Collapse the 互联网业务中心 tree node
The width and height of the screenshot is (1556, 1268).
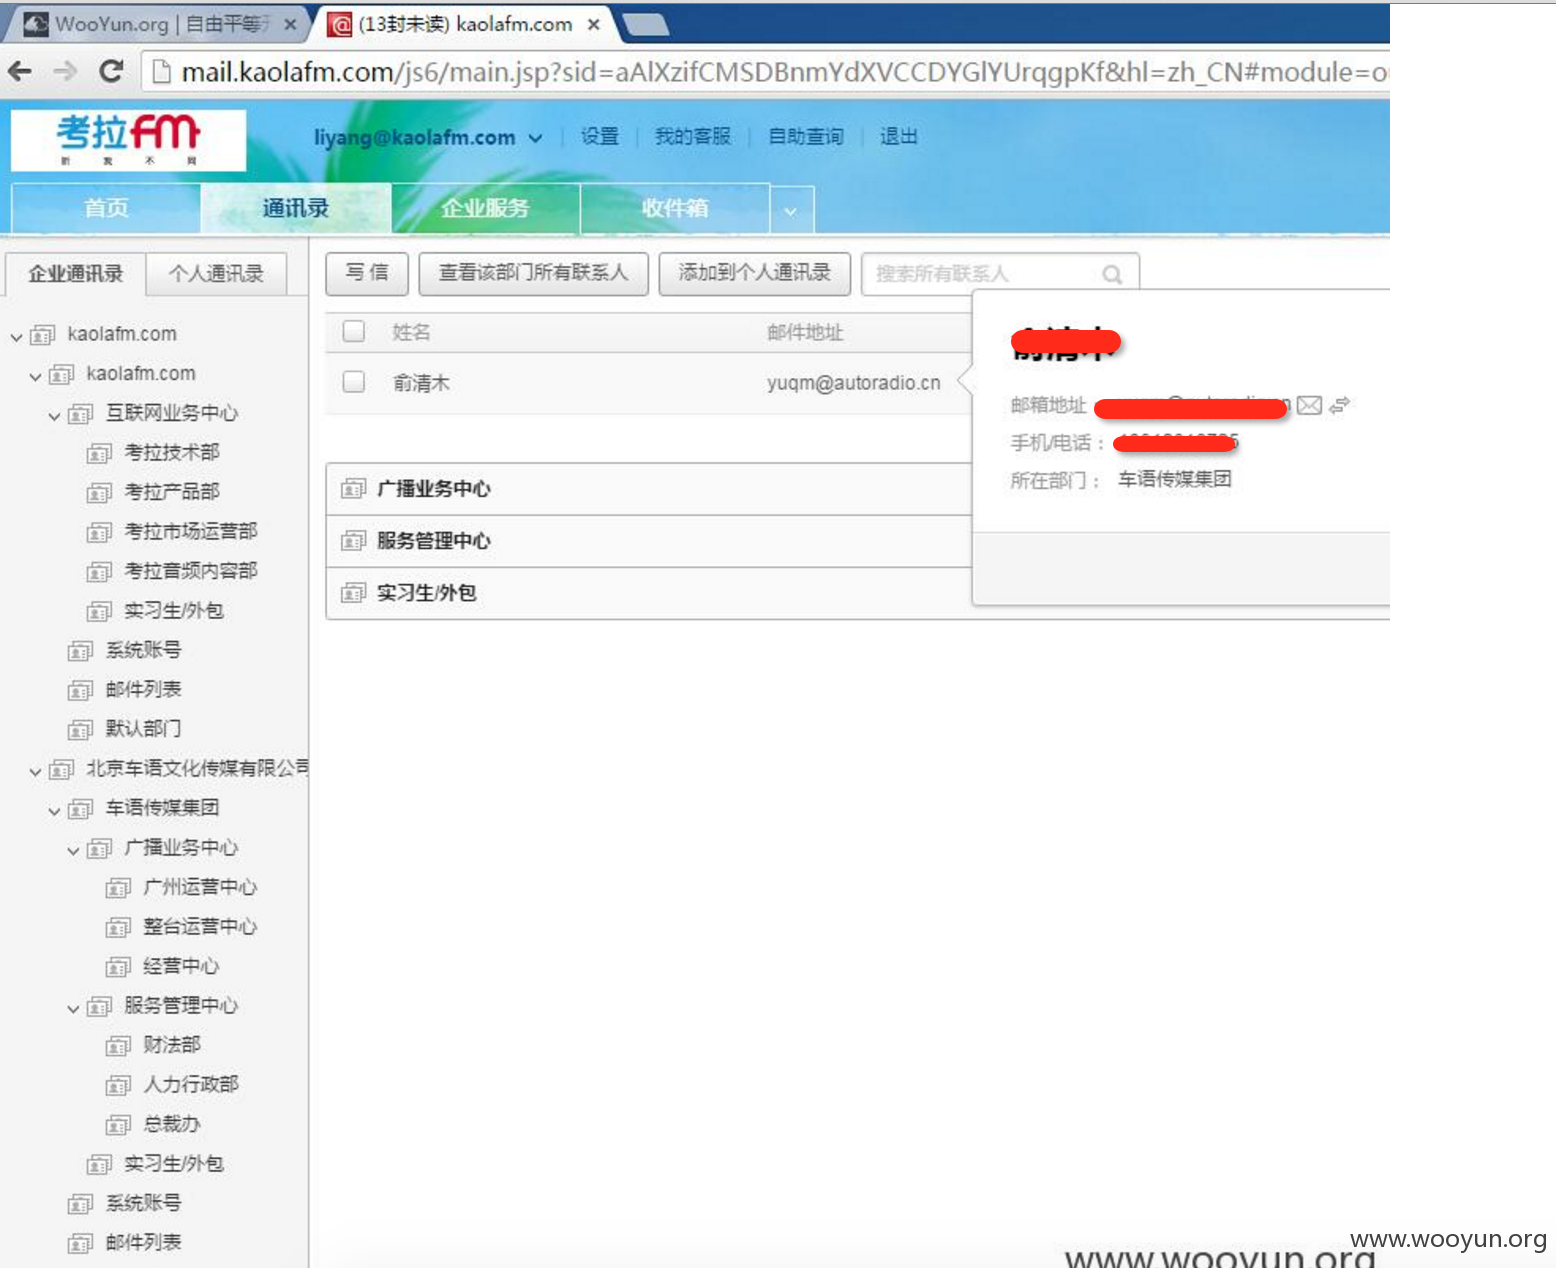point(54,416)
